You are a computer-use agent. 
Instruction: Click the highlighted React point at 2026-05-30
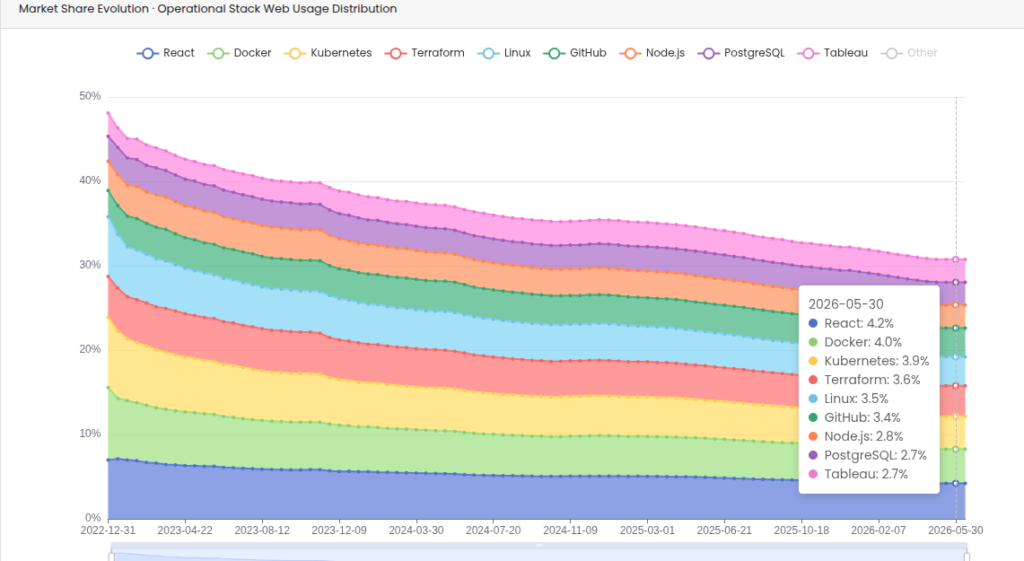(955, 483)
